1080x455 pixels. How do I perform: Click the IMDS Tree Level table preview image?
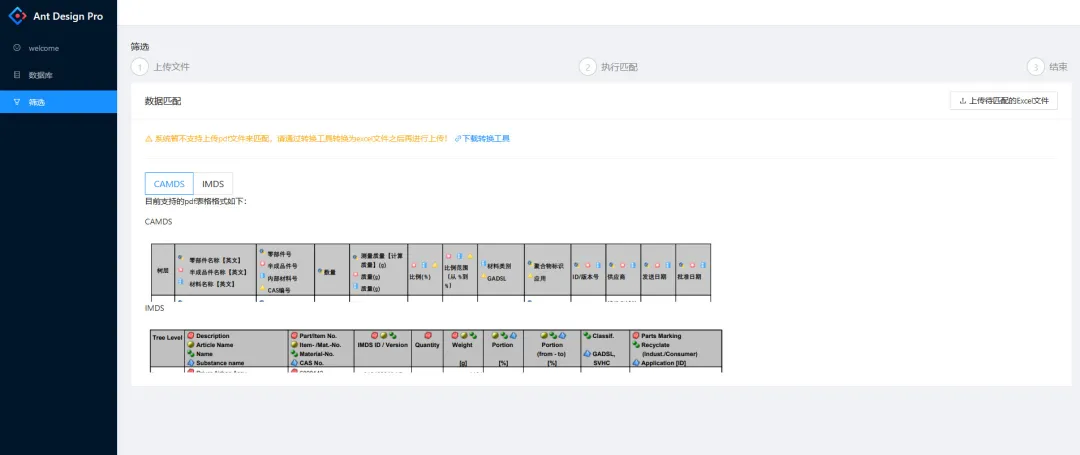pos(435,350)
